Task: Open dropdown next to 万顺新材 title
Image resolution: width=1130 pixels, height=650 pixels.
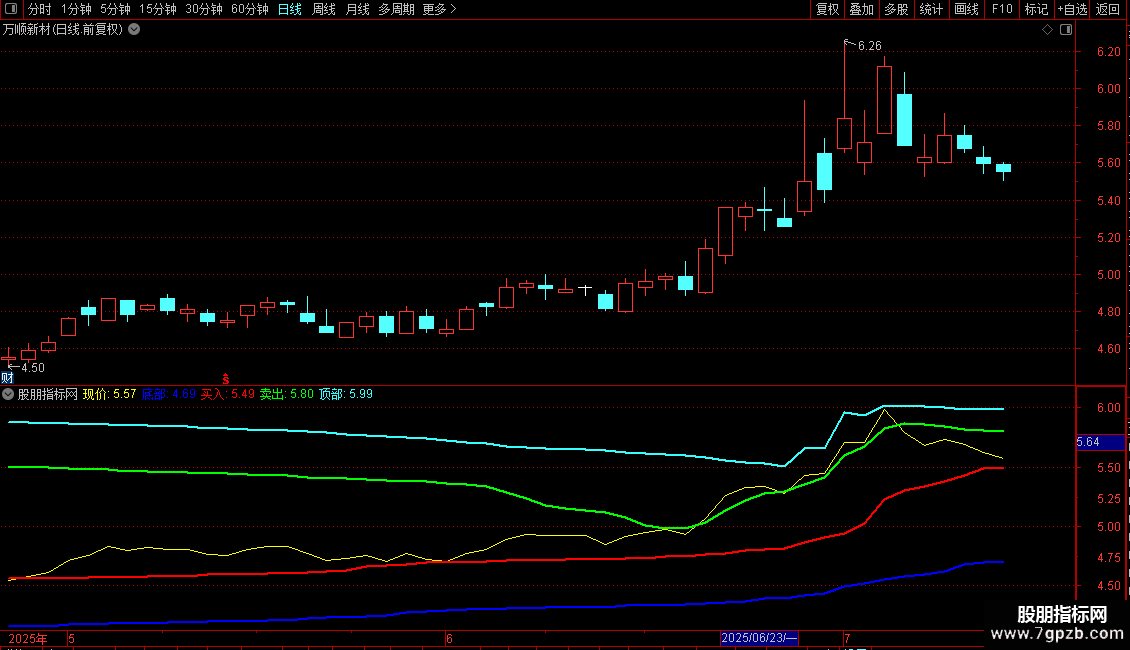Action: point(134,30)
